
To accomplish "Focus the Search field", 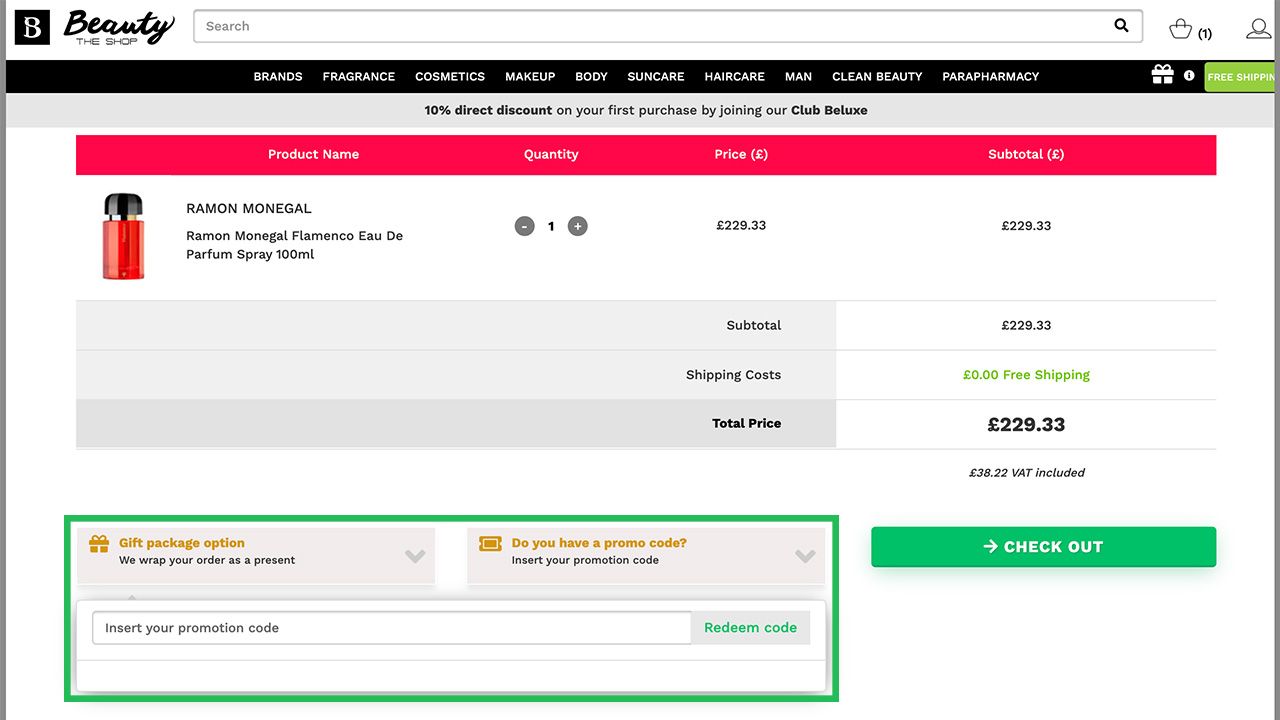I will (x=668, y=26).
